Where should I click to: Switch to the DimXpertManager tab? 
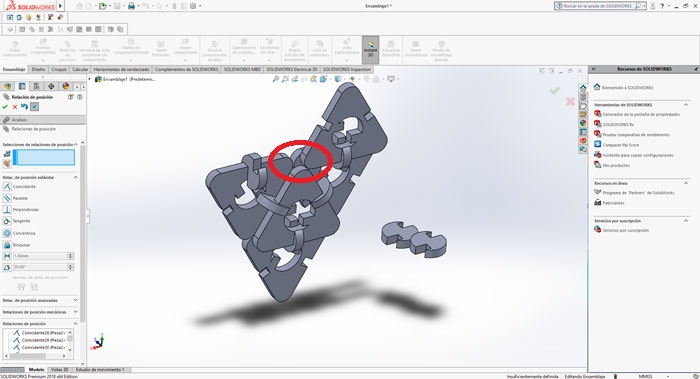tap(51, 86)
